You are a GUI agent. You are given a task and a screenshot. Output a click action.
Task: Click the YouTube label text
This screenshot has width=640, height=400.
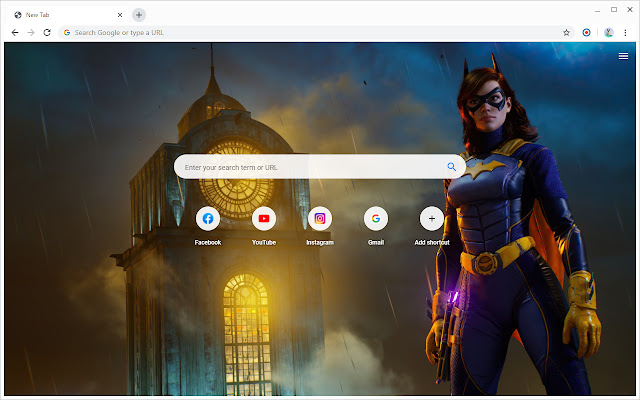point(264,242)
